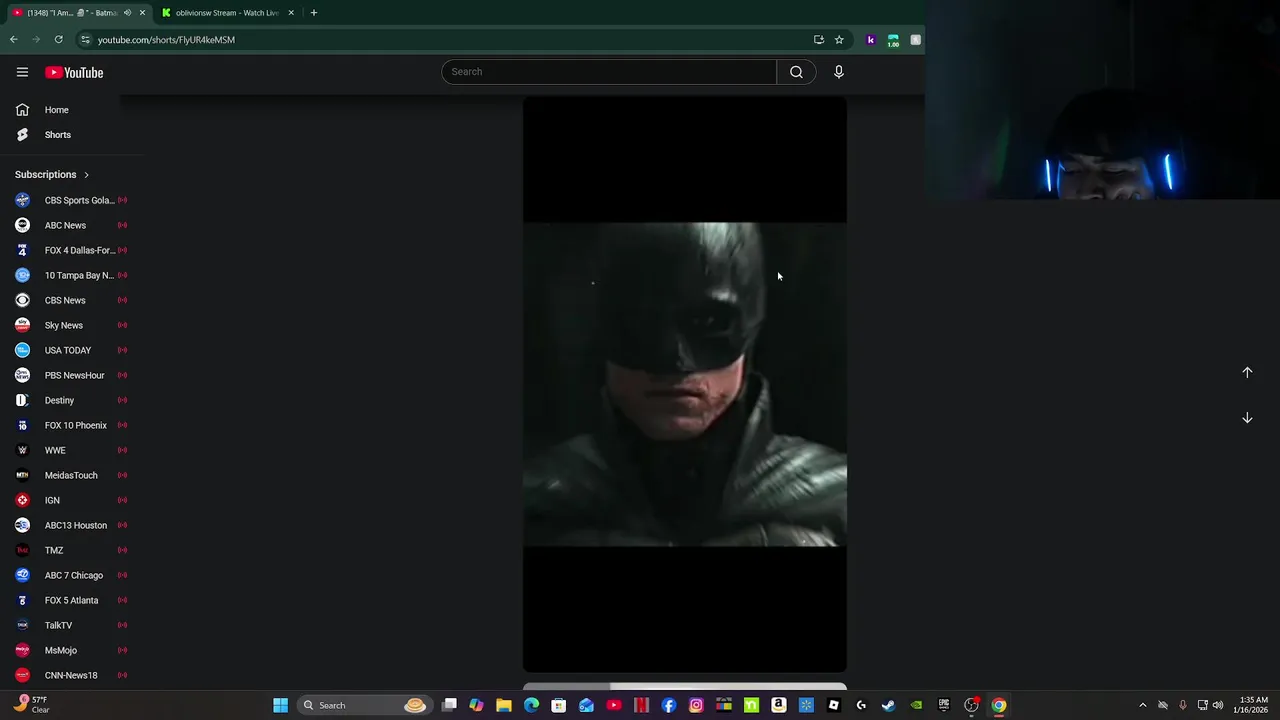Open File Explorer from the taskbar
This screenshot has height=720, width=1280.
pyautogui.click(x=504, y=705)
